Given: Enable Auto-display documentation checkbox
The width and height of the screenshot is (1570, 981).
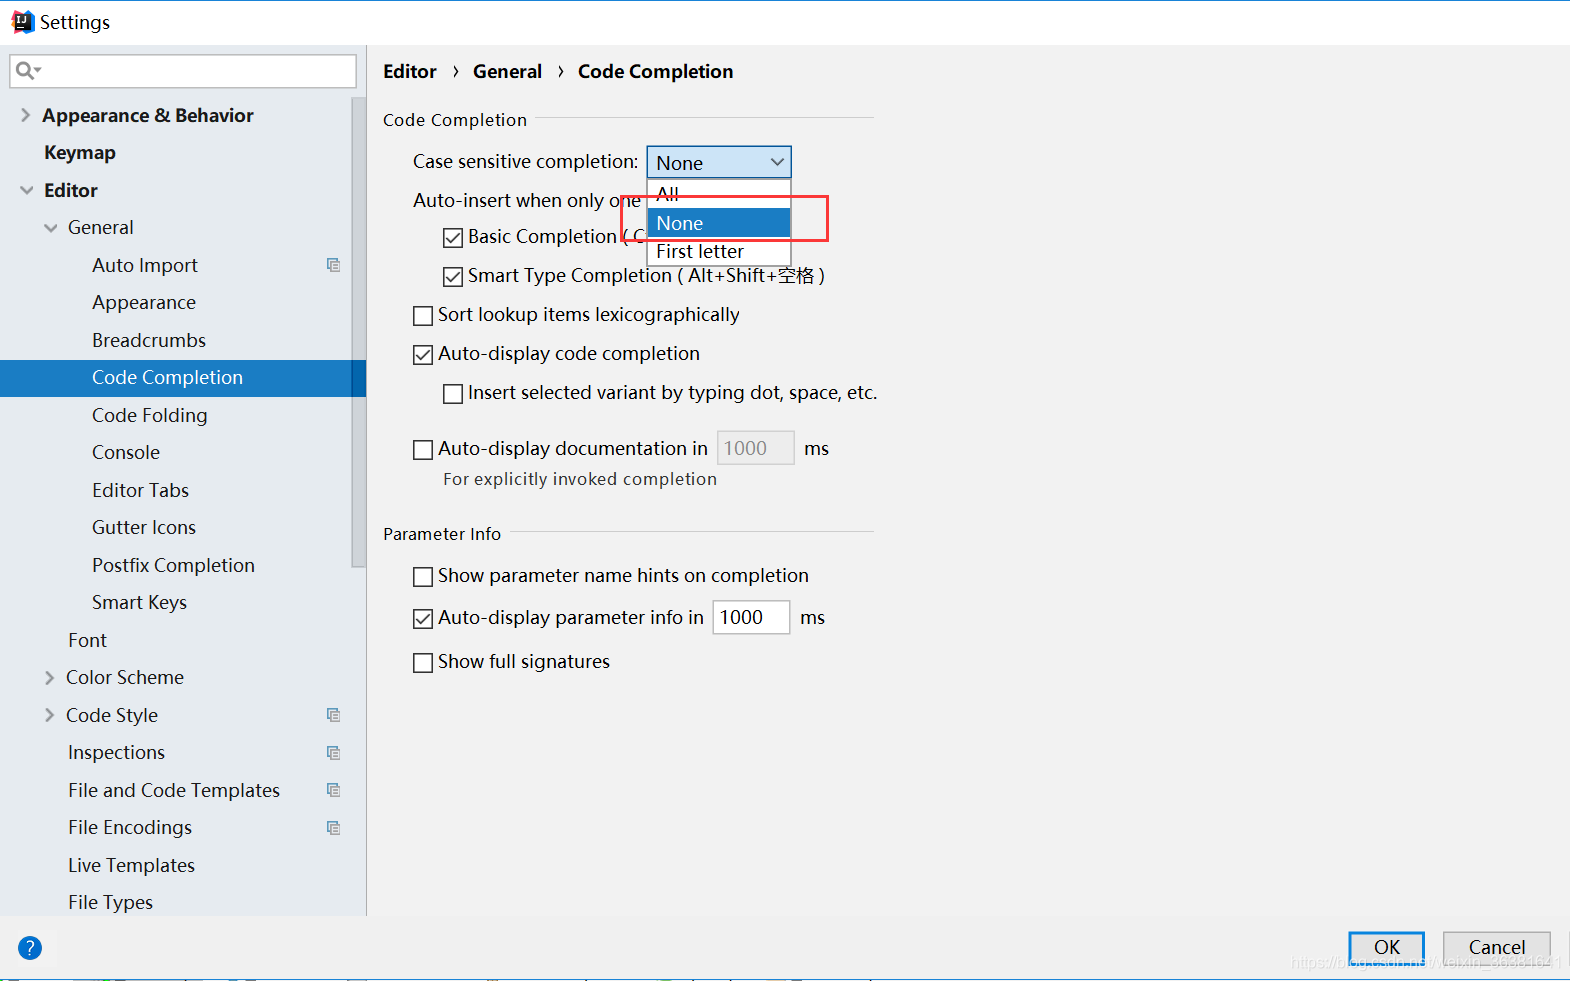Looking at the screenshot, I should pyautogui.click(x=423, y=450).
